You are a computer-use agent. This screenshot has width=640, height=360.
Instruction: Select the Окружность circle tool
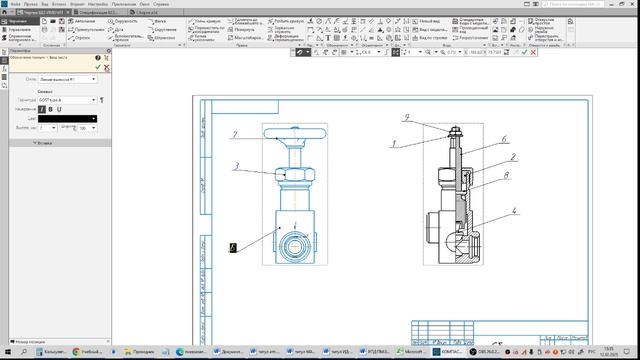pyautogui.click(x=122, y=21)
